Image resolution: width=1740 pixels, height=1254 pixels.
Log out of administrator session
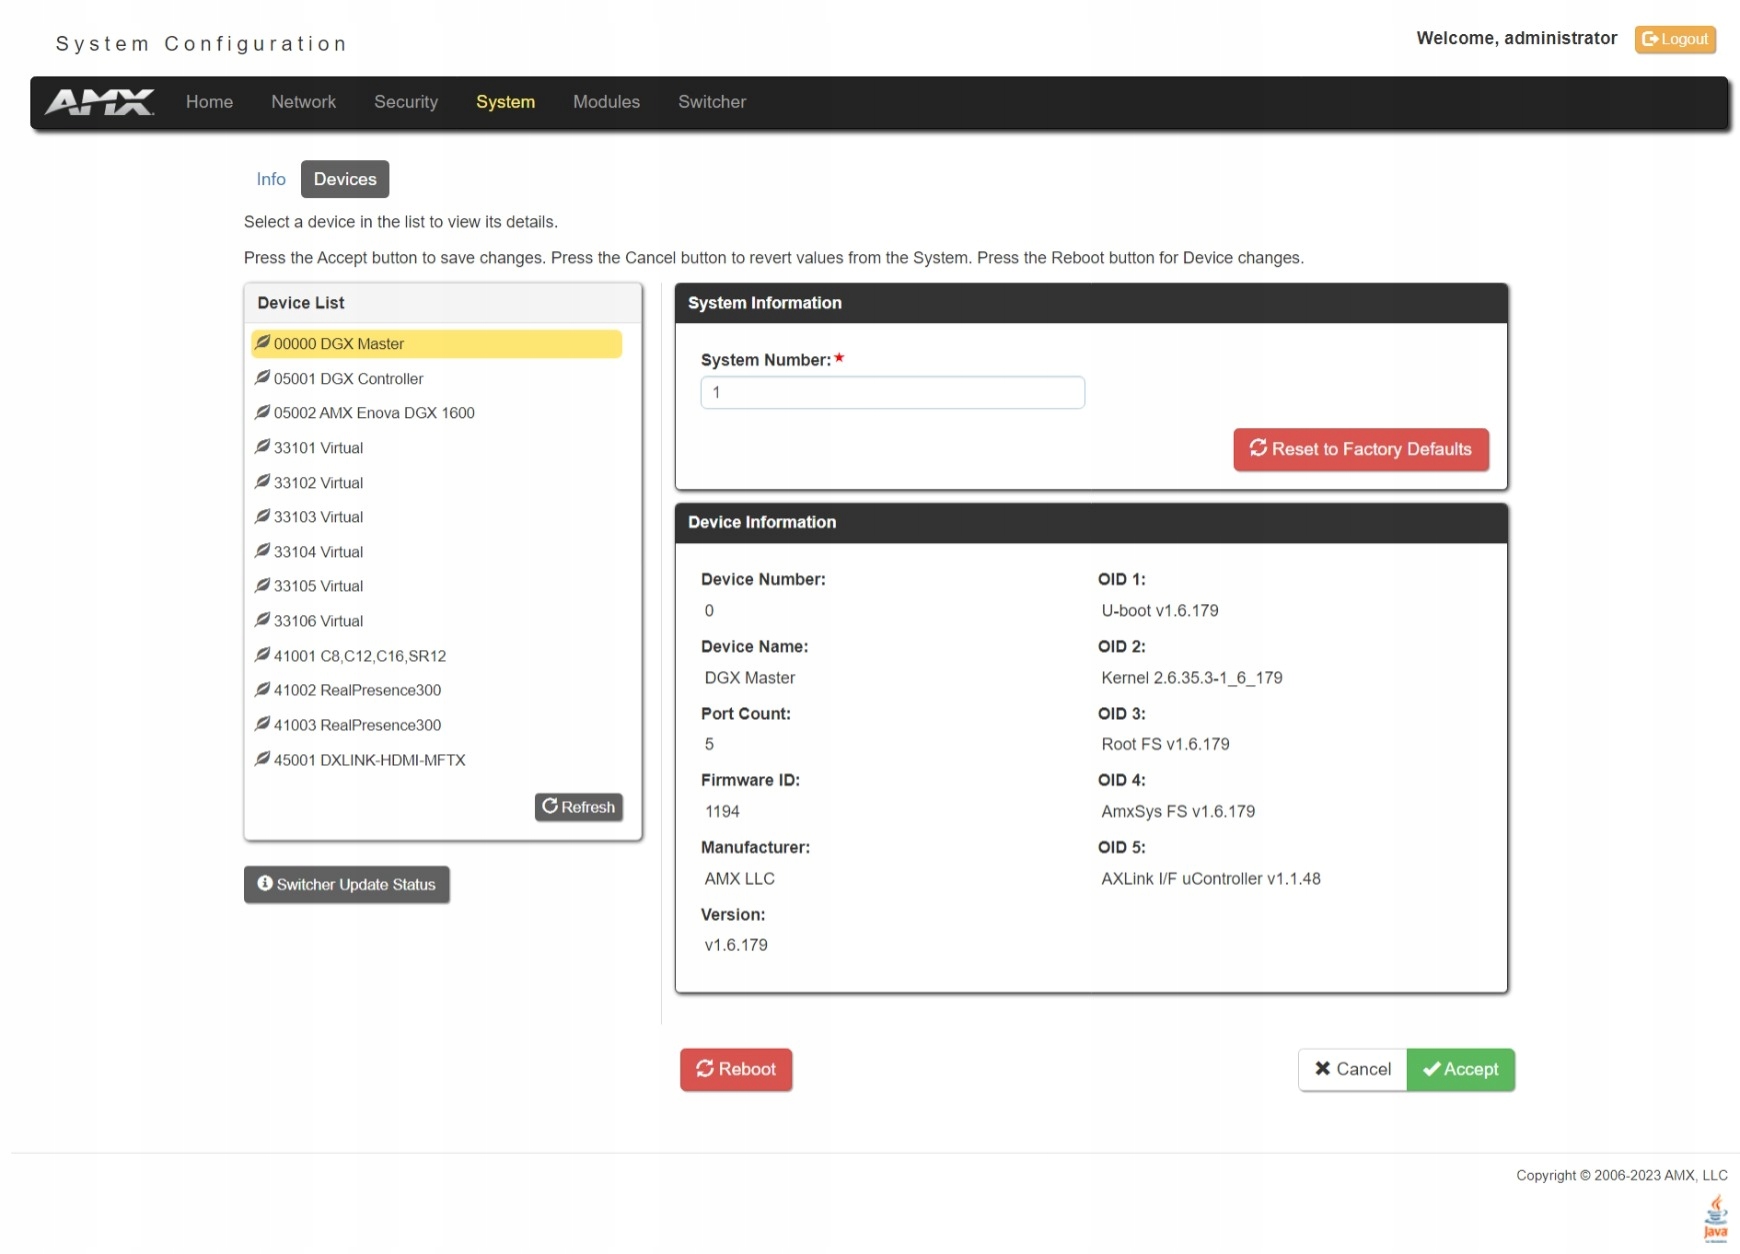[x=1675, y=39]
